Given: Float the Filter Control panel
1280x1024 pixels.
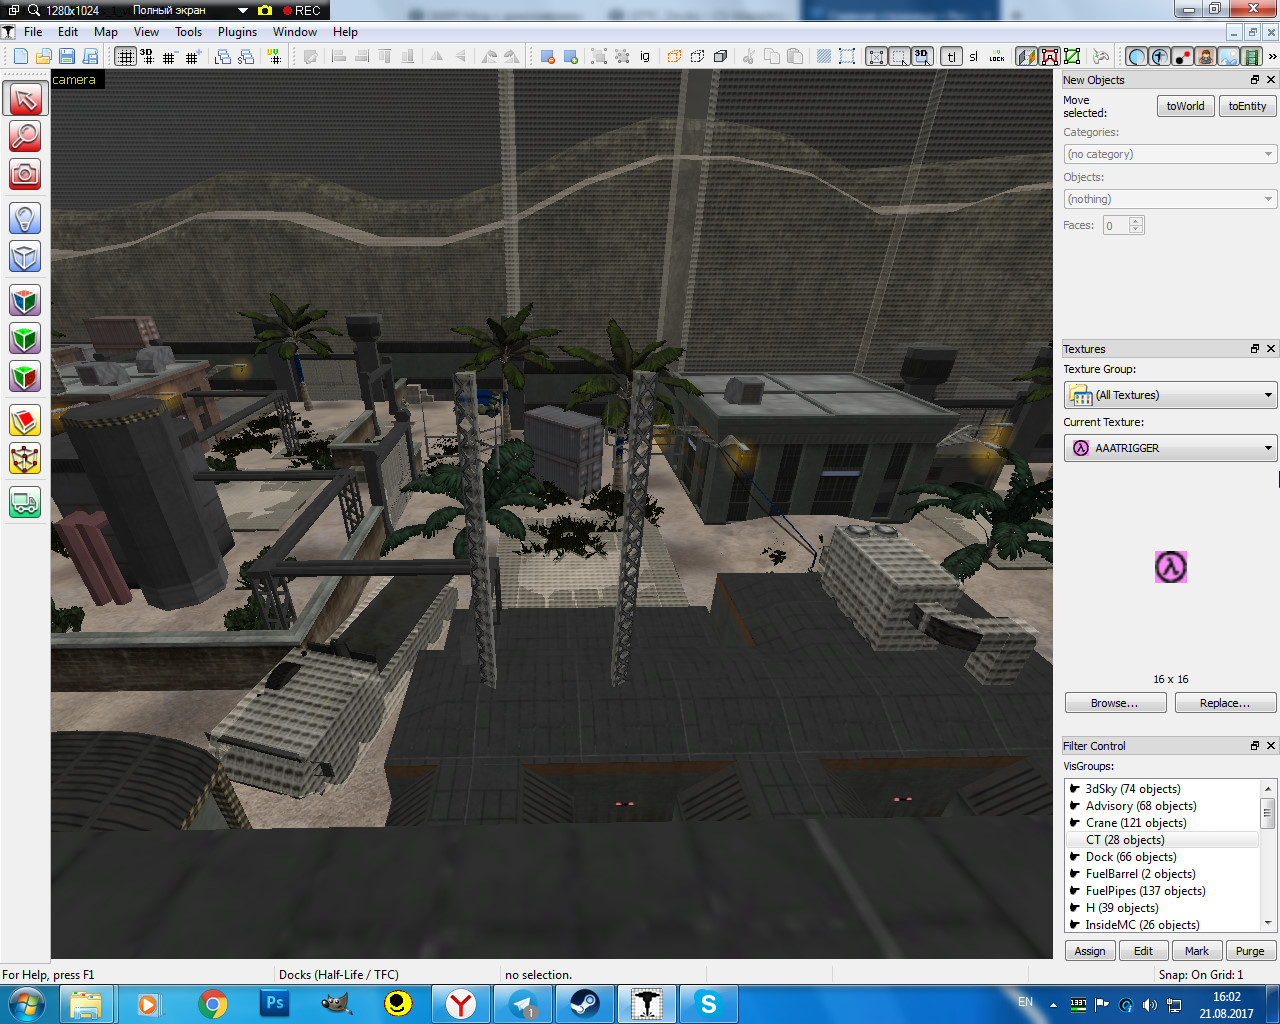Looking at the screenshot, I should click(1255, 746).
